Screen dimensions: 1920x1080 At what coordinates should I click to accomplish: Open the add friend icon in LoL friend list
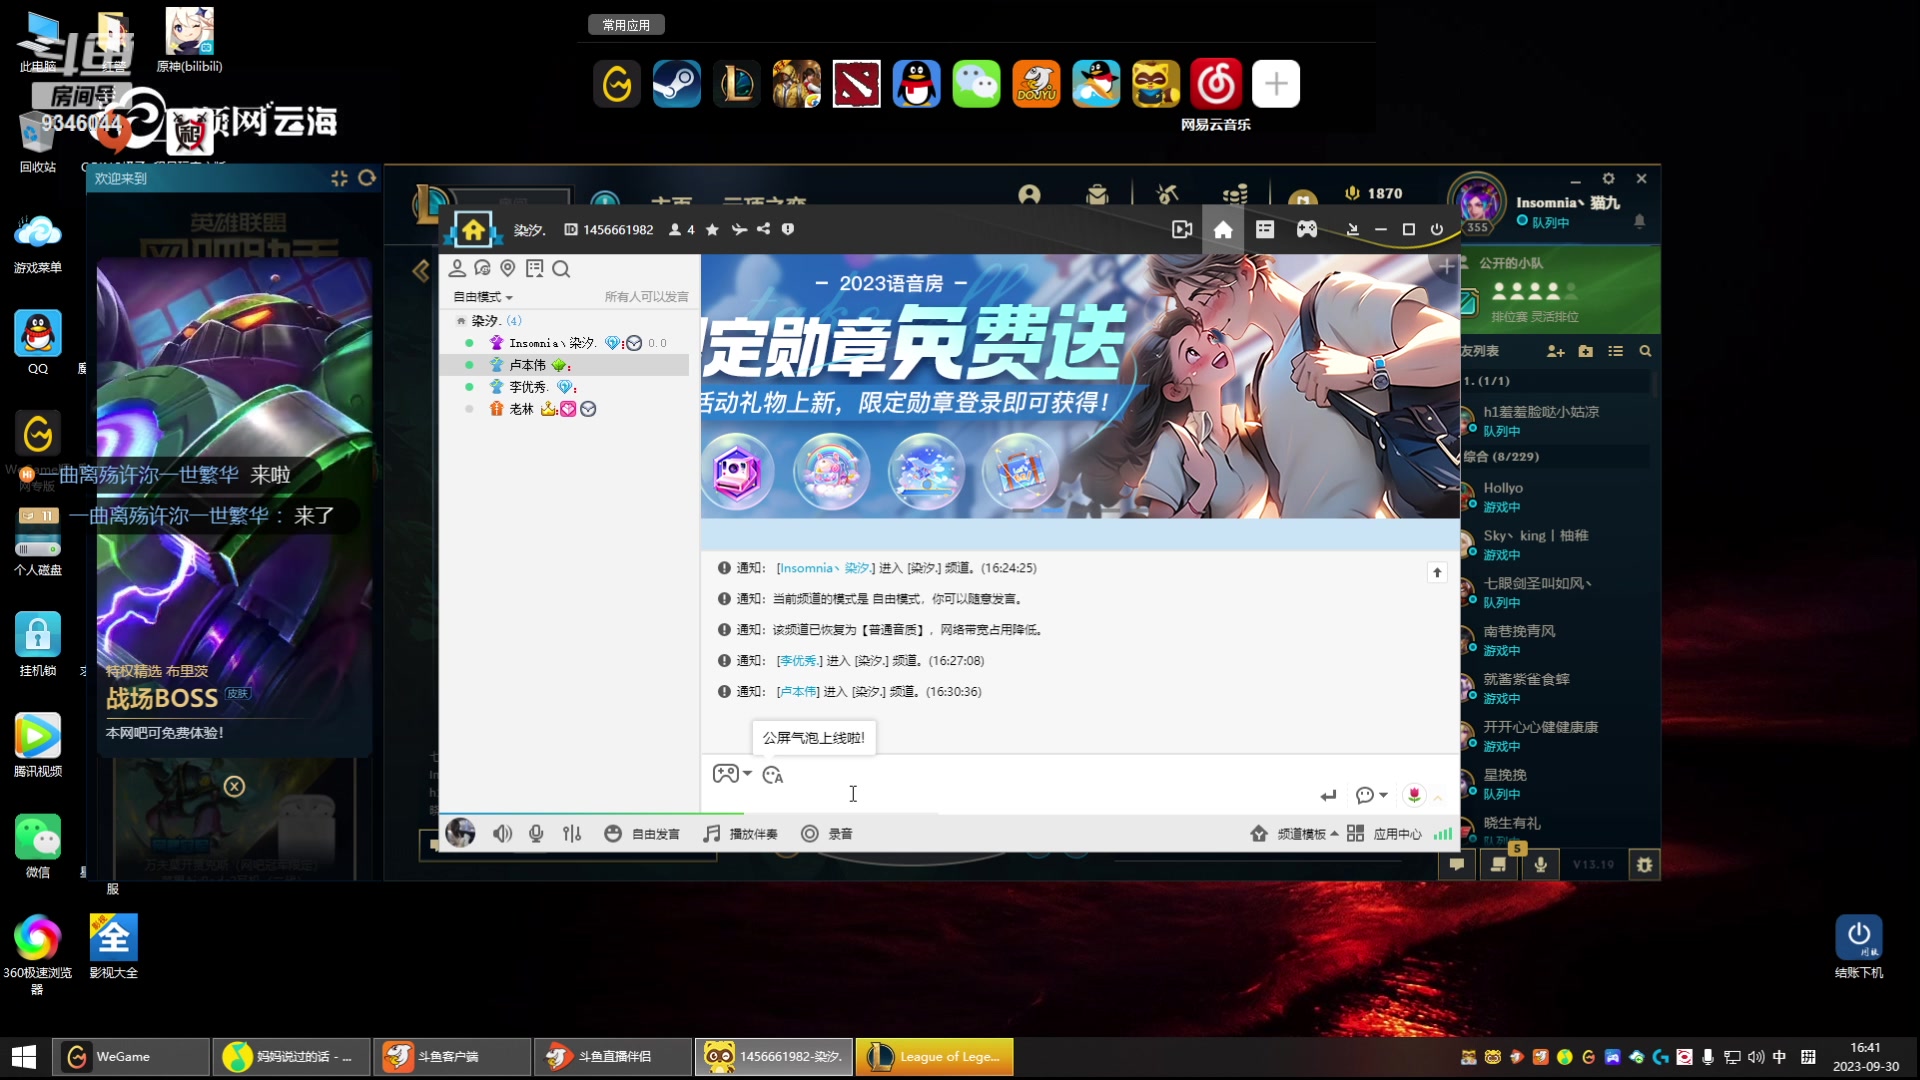click(1555, 351)
